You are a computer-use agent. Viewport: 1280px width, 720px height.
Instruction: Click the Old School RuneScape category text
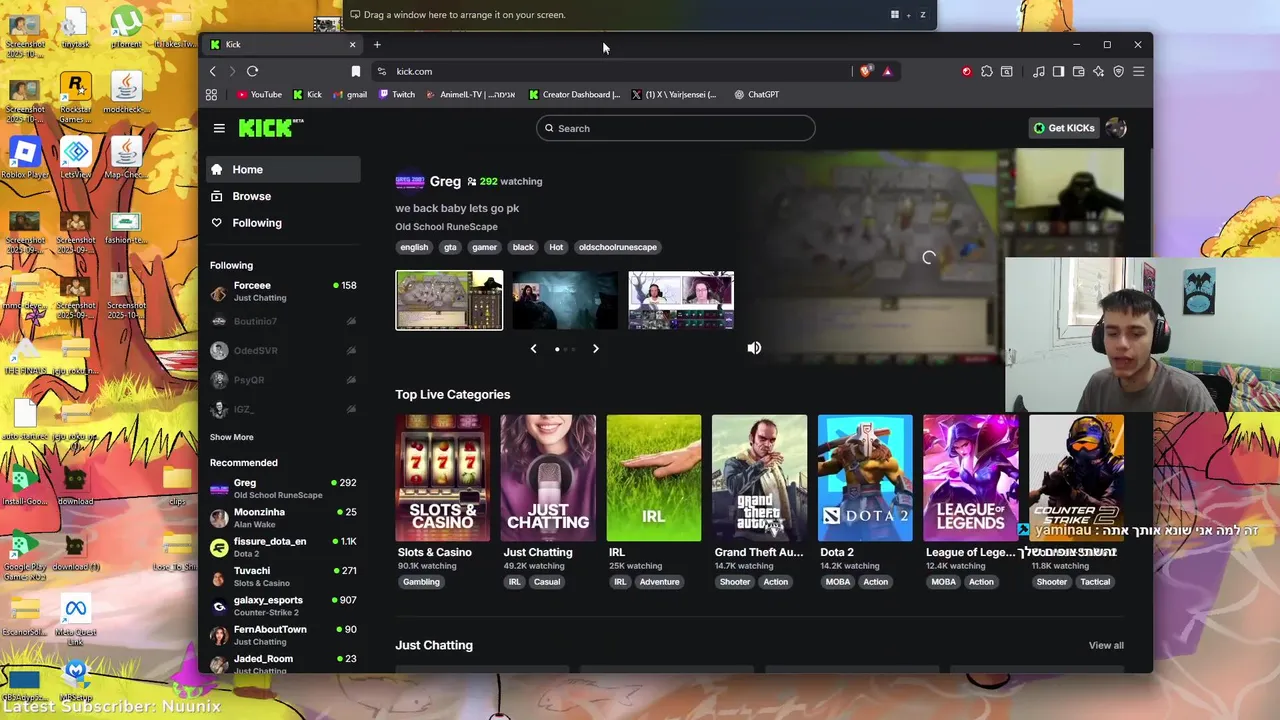coord(446,227)
